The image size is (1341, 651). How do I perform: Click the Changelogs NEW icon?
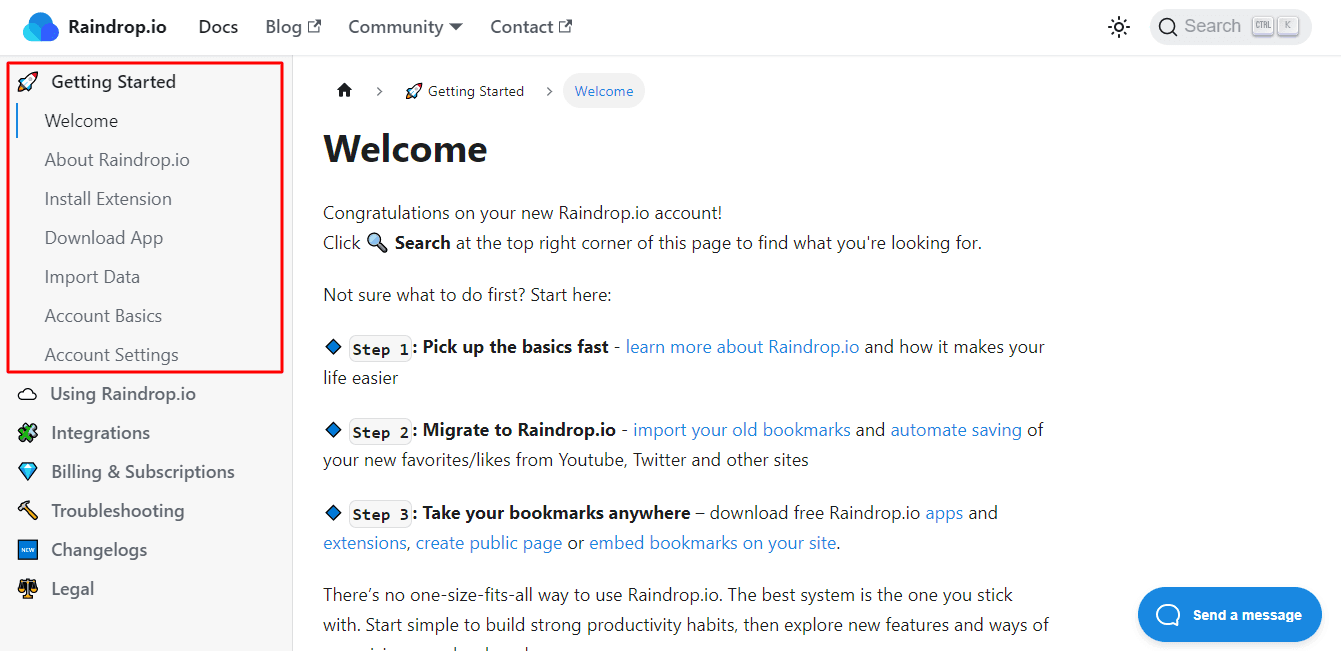tap(28, 550)
